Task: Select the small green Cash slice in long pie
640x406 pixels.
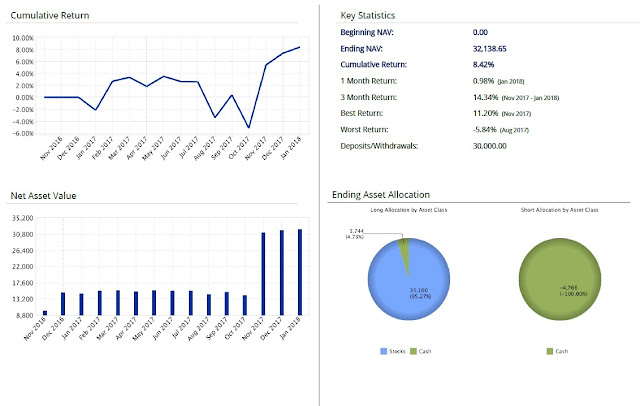Action: click(404, 253)
